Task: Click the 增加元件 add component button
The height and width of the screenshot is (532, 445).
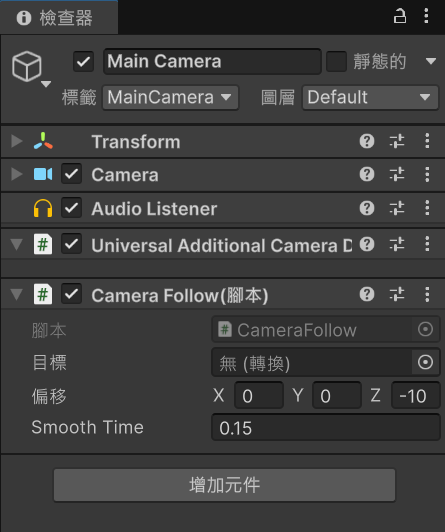Action: point(225,485)
